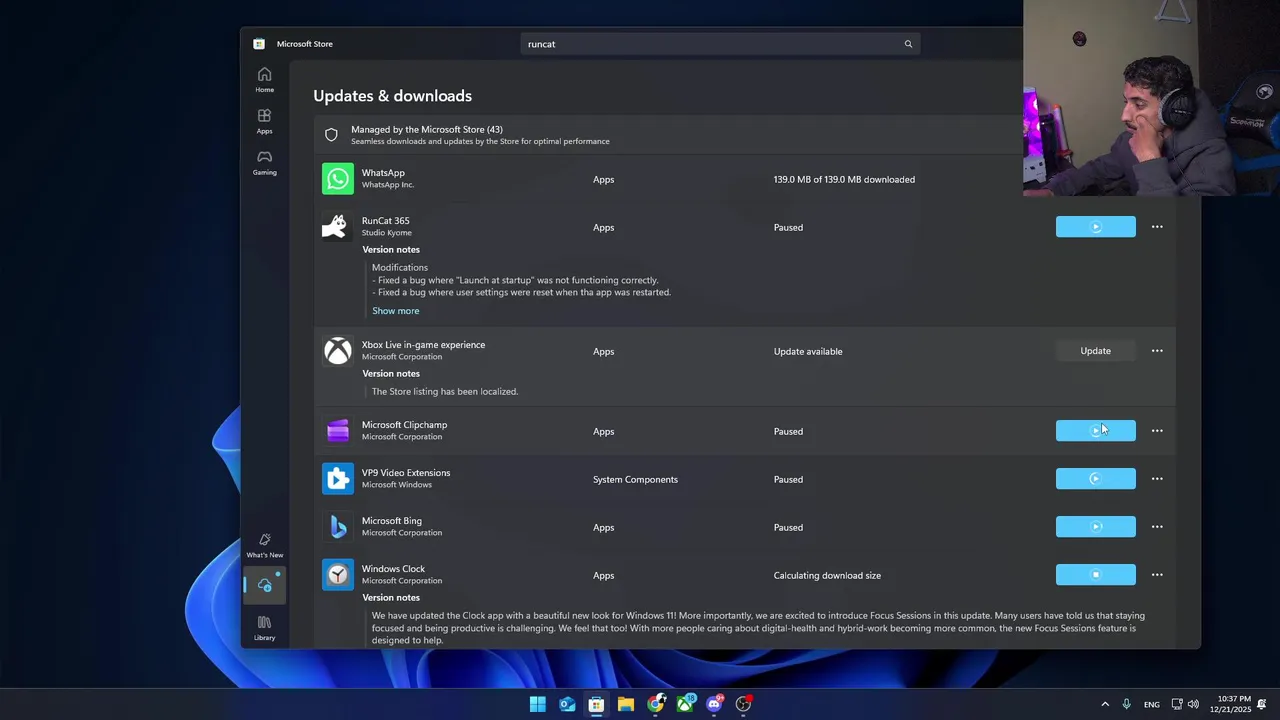Click 'Managed by the Microsoft Store (43)' text
Image resolution: width=1280 pixels, height=720 pixels.
tap(427, 129)
